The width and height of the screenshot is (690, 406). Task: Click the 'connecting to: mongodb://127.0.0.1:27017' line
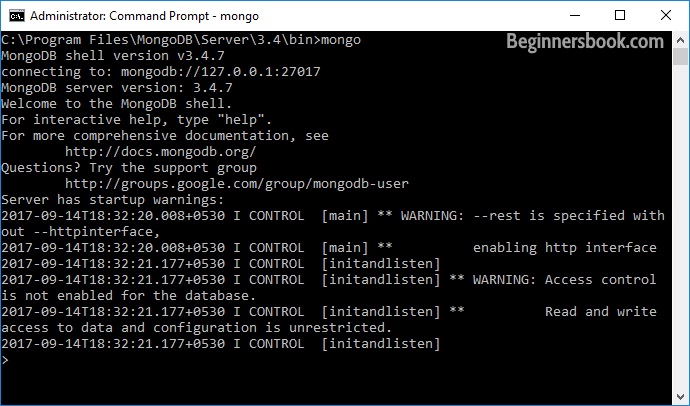[161, 72]
